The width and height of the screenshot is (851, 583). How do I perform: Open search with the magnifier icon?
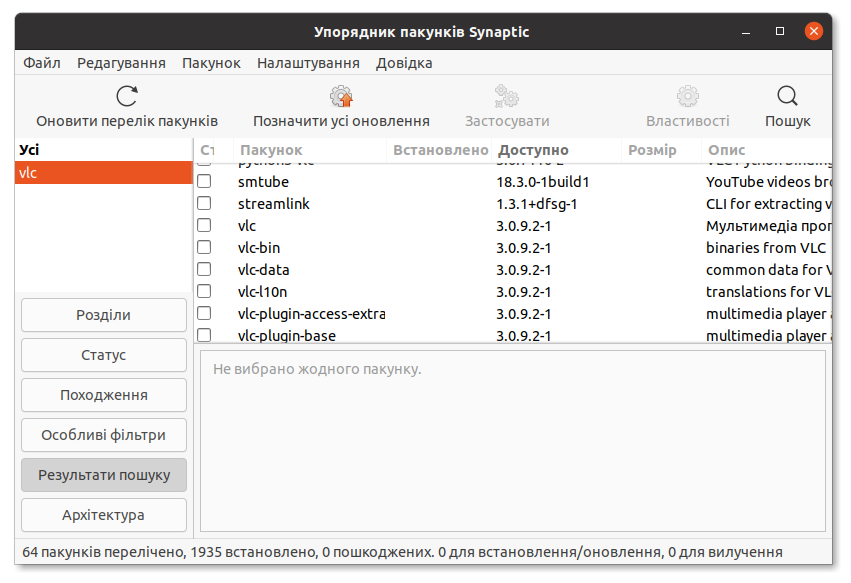tap(787, 95)
